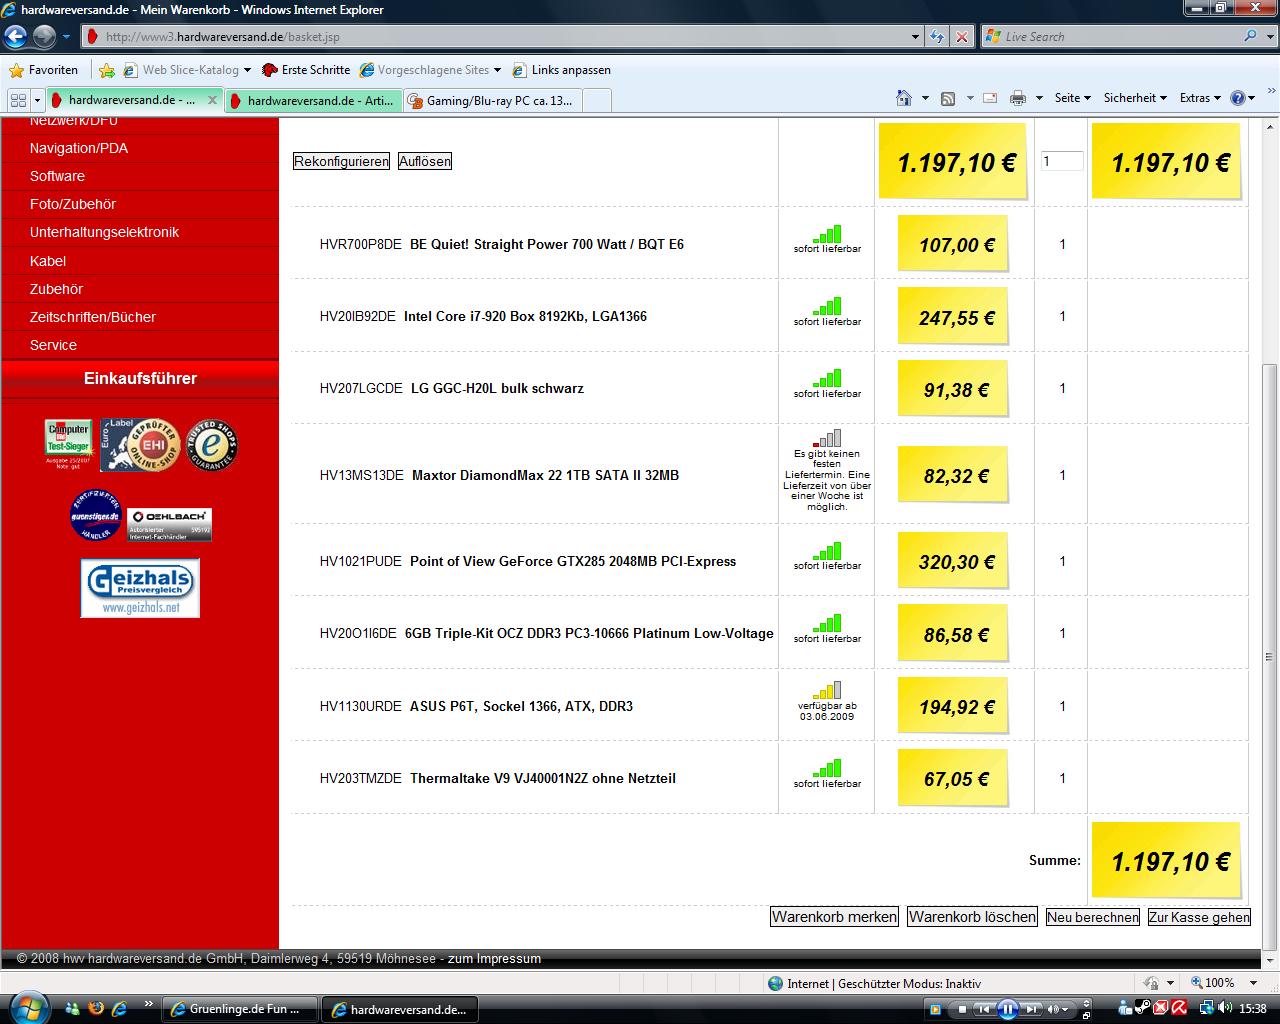
Task: Click the Rekonfigurieren button
Action: click(341, 161)
